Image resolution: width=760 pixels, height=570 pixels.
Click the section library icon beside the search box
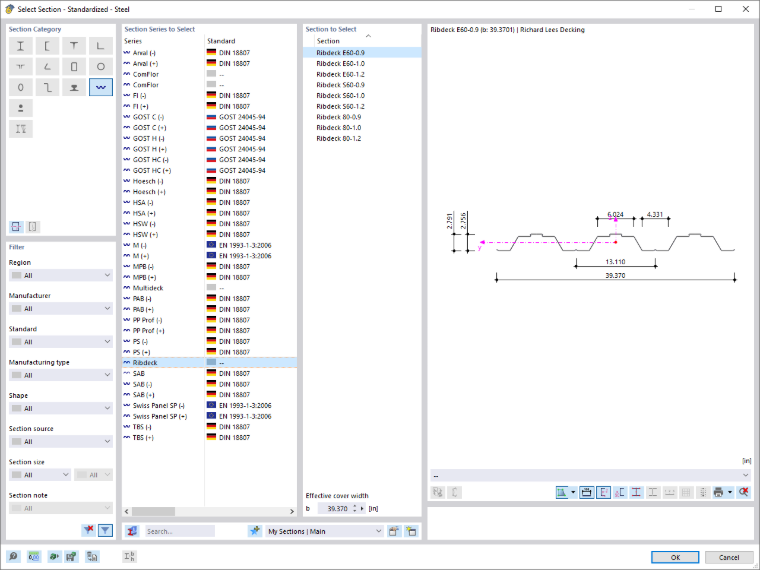click(x=132, y=531)
